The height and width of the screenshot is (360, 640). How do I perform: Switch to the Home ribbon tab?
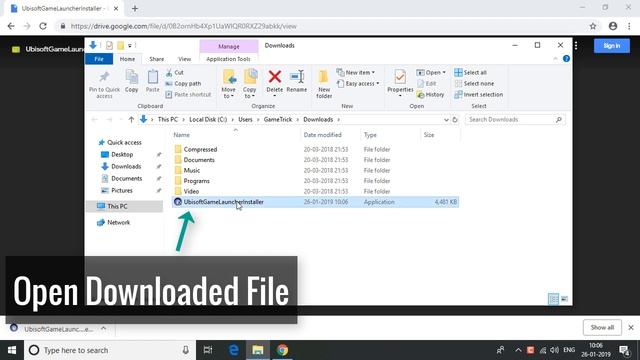(127, 59)
